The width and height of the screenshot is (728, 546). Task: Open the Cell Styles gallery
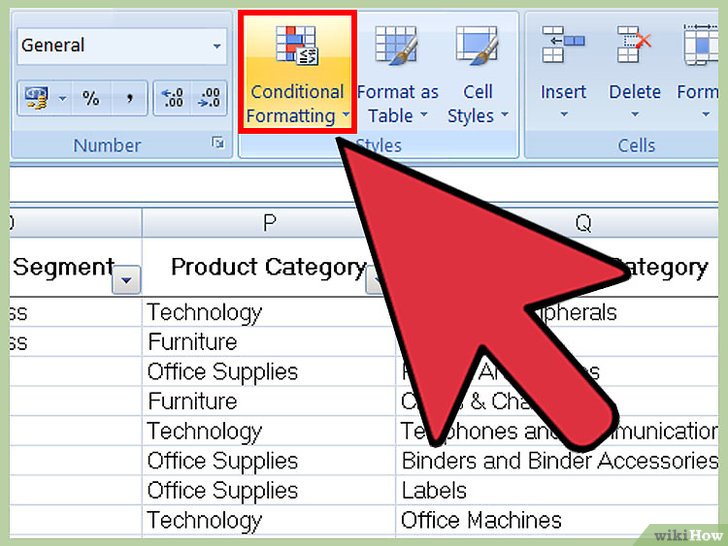tap(477, 73)
